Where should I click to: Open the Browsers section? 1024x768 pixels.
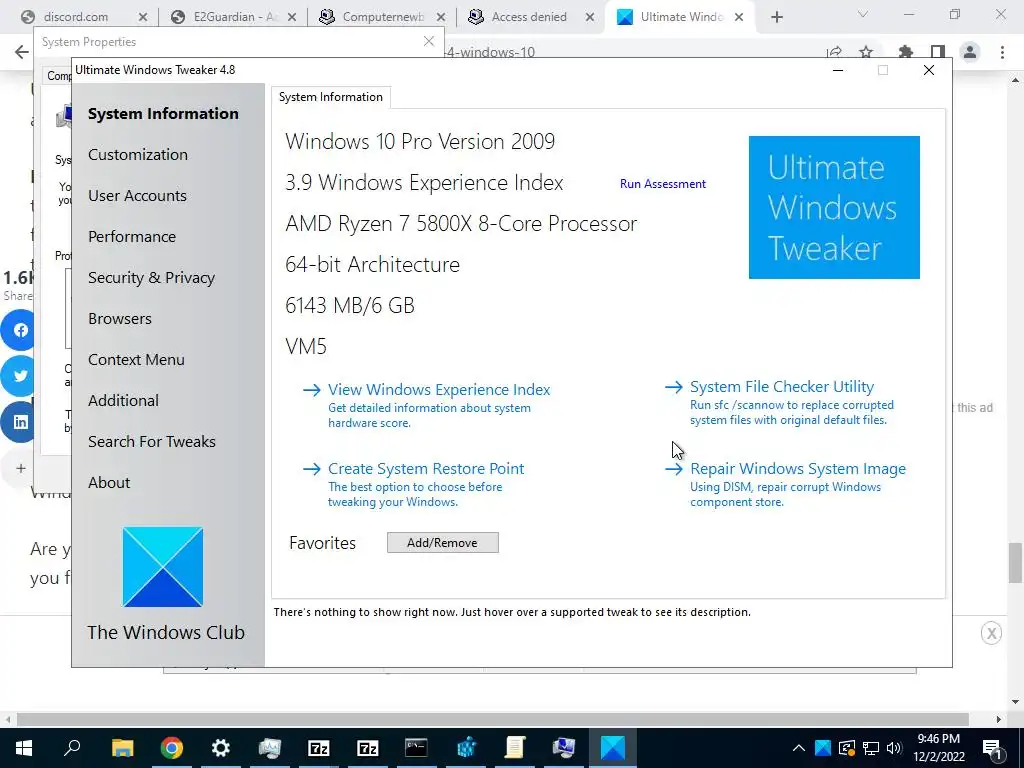tap(120, 319)
